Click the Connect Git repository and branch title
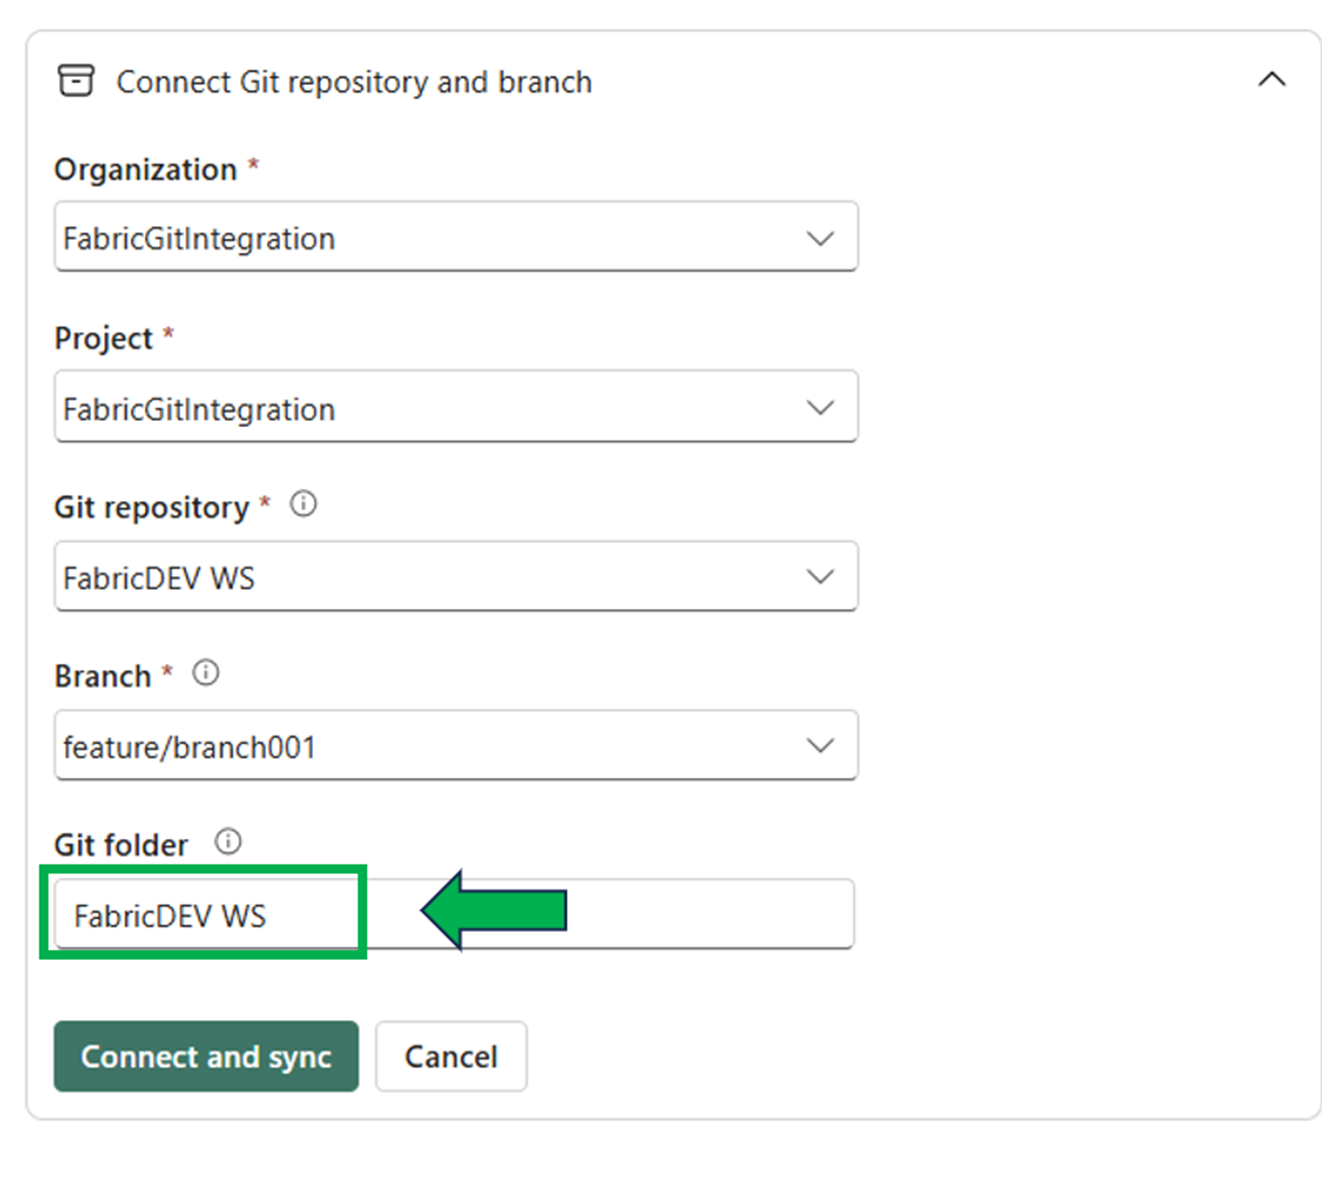Viewport: 1322px width, 1194px height. (x=354, y=82)
